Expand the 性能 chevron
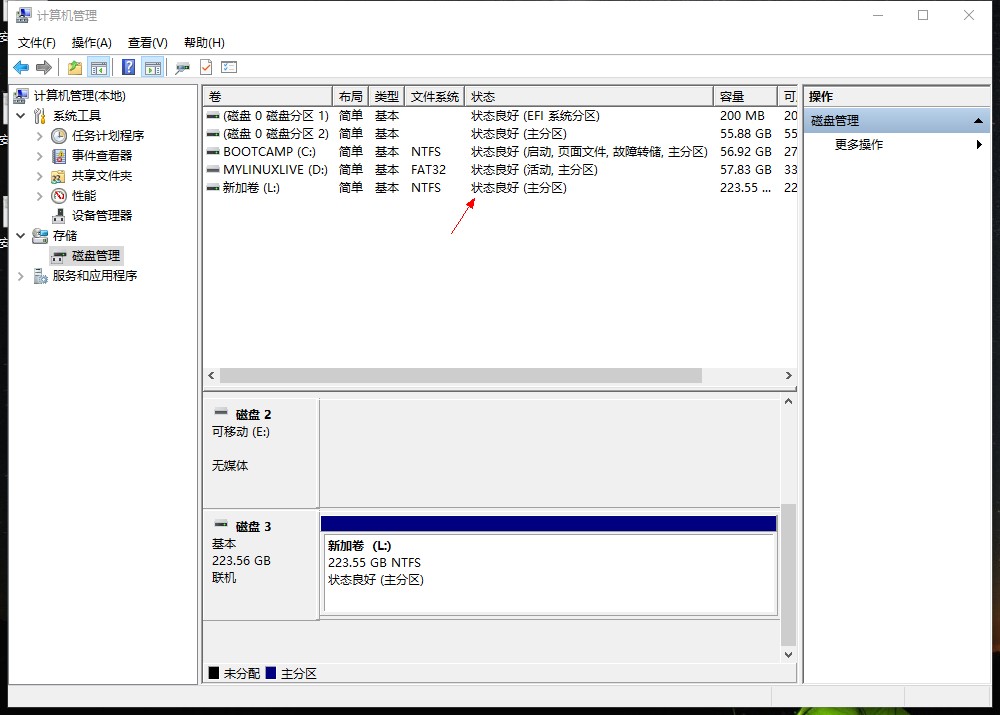The image size is (1000, 715). [40, 196]
